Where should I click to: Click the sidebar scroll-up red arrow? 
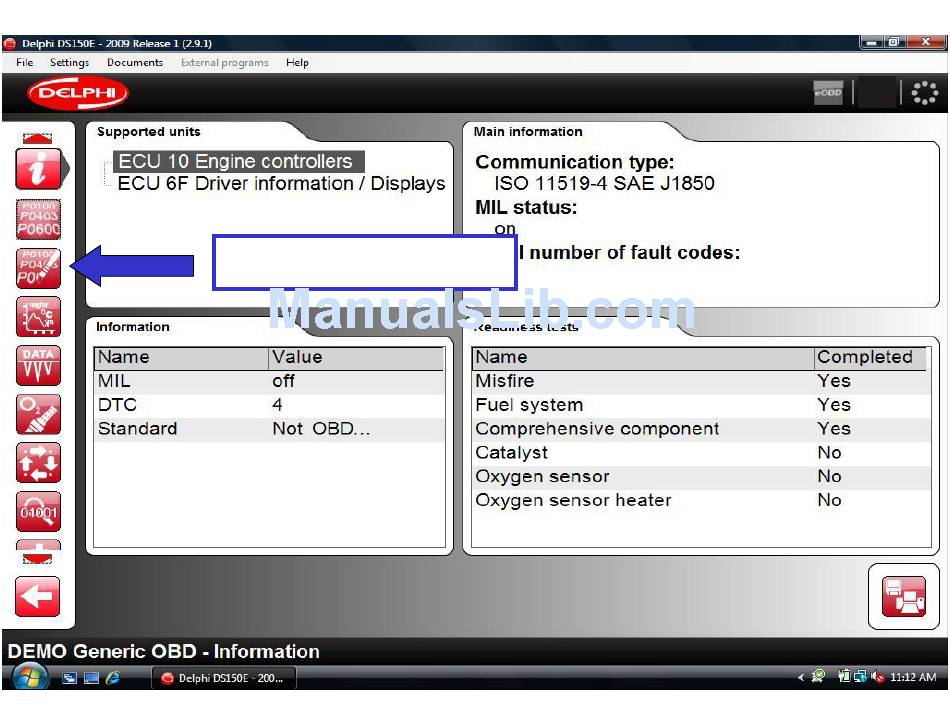pos(38,138)
